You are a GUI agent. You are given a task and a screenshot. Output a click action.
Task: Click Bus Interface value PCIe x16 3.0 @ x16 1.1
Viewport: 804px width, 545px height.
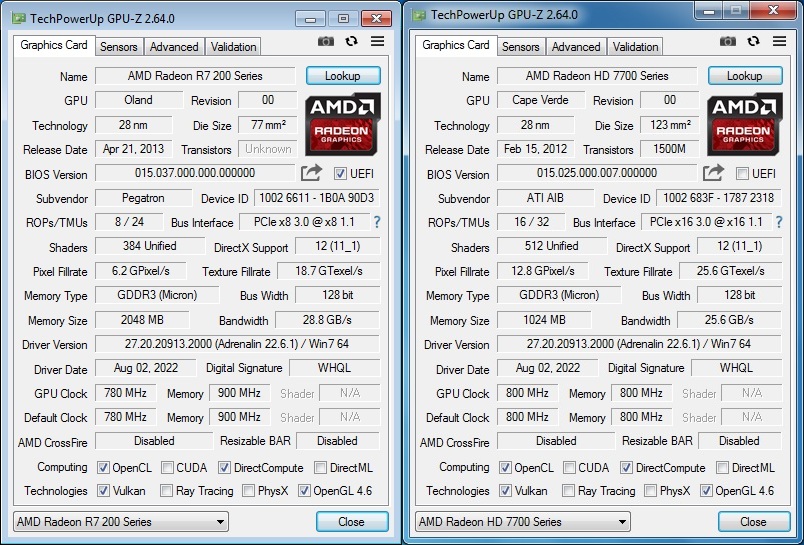tap(707, 222)
